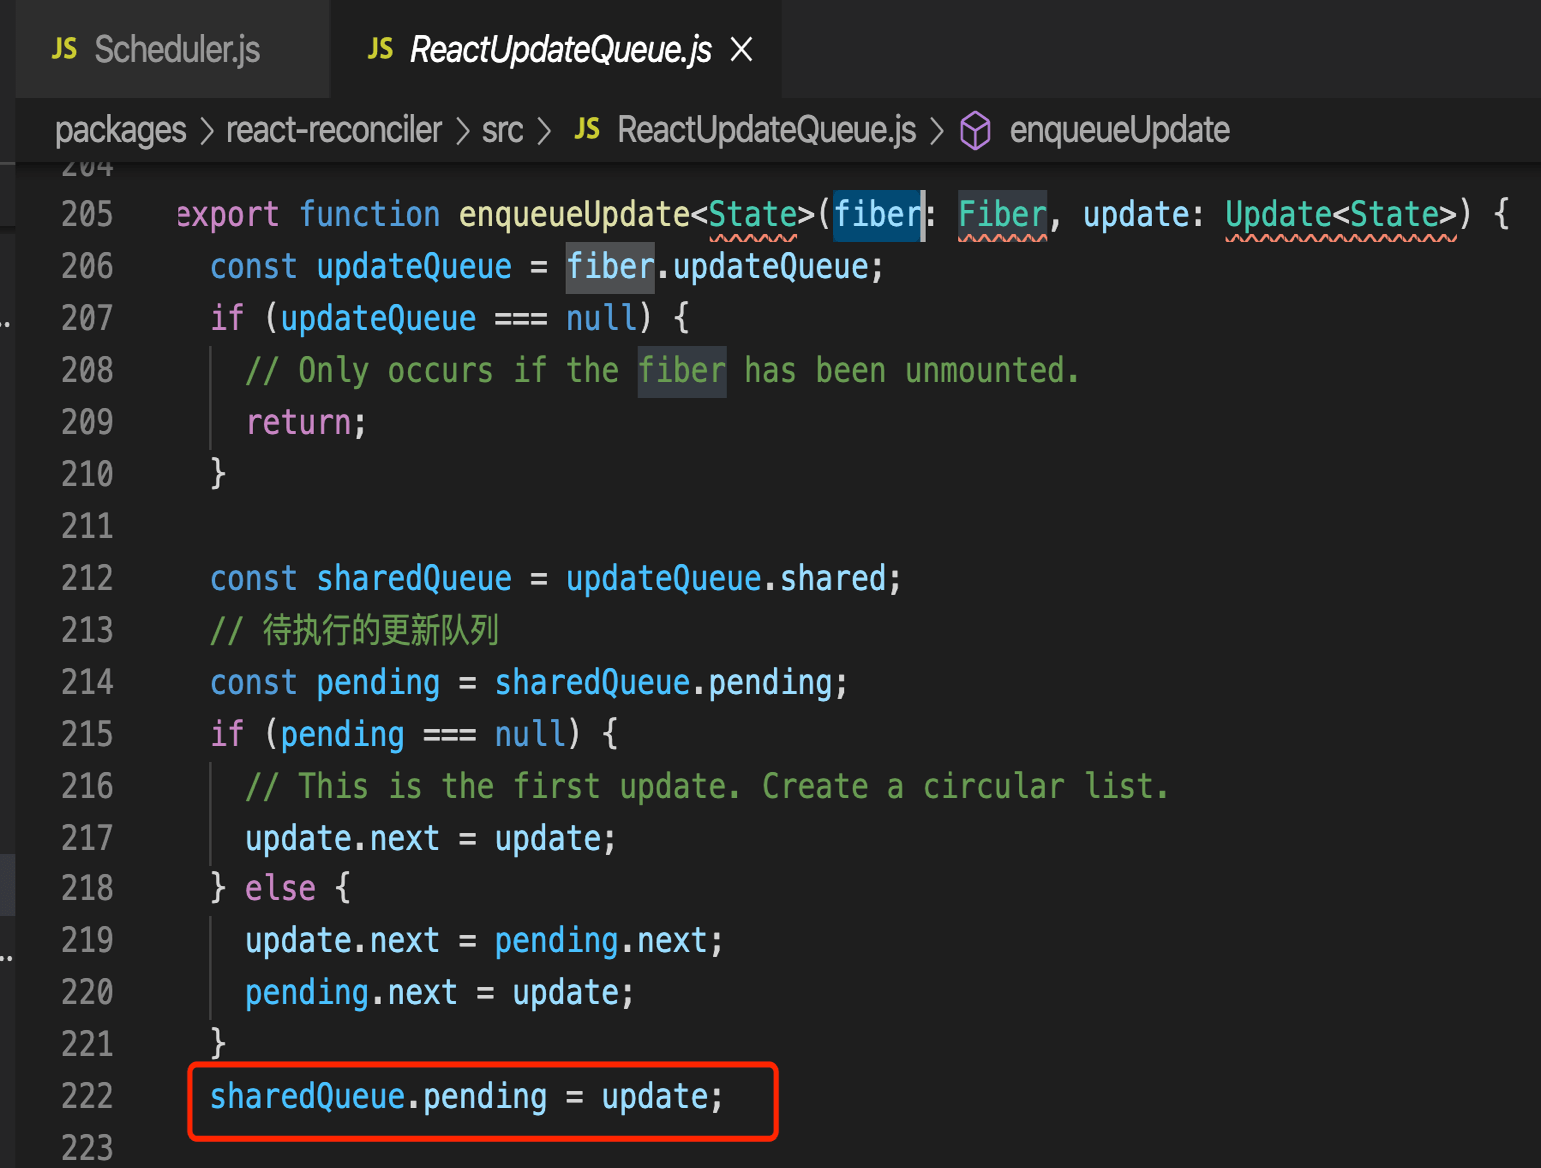Click the highlighted fiber parameter on line 205
This screenshot has height=1168, width=1541.
pyautogui.click(x=877, y=214)
